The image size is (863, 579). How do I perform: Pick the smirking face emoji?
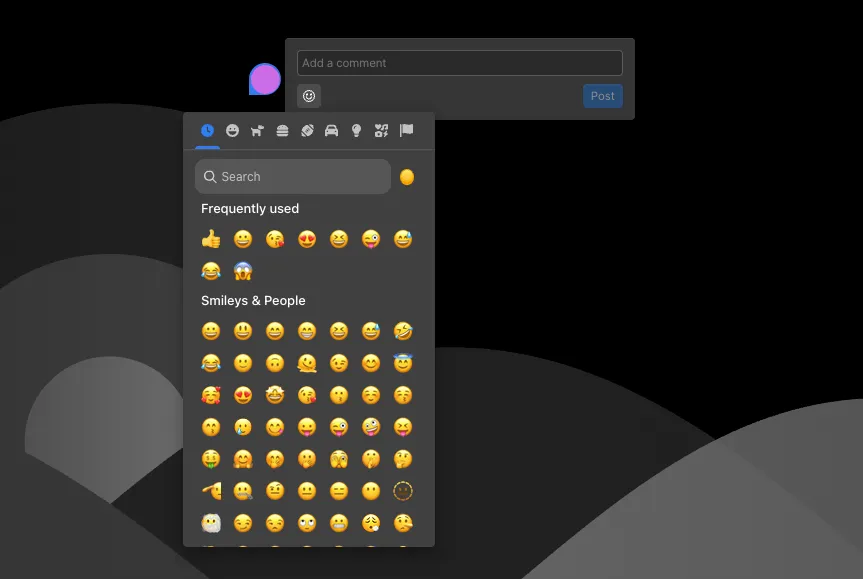click(x=243, y=522)
